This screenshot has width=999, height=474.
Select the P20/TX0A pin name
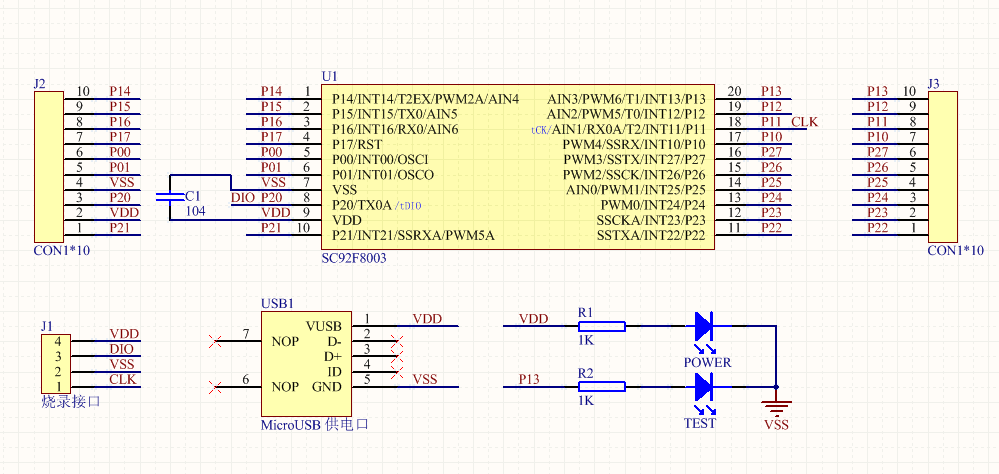(x=361, y=205)
